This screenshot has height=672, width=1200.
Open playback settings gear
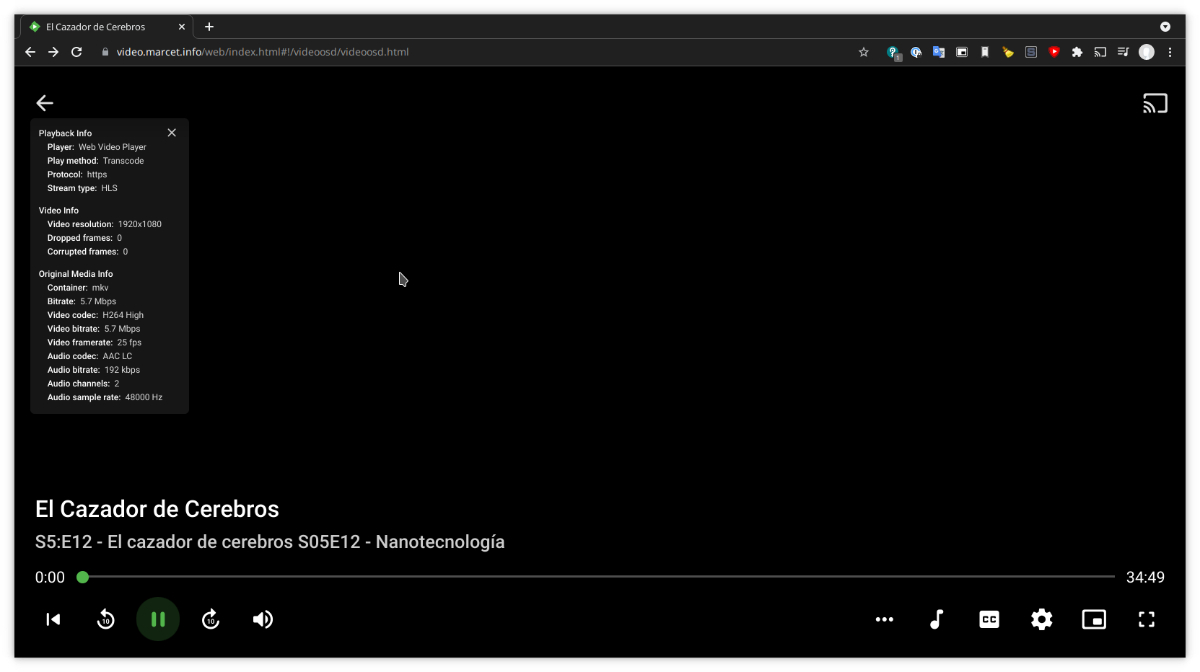pyautogui.click(x=1042, y=619)
